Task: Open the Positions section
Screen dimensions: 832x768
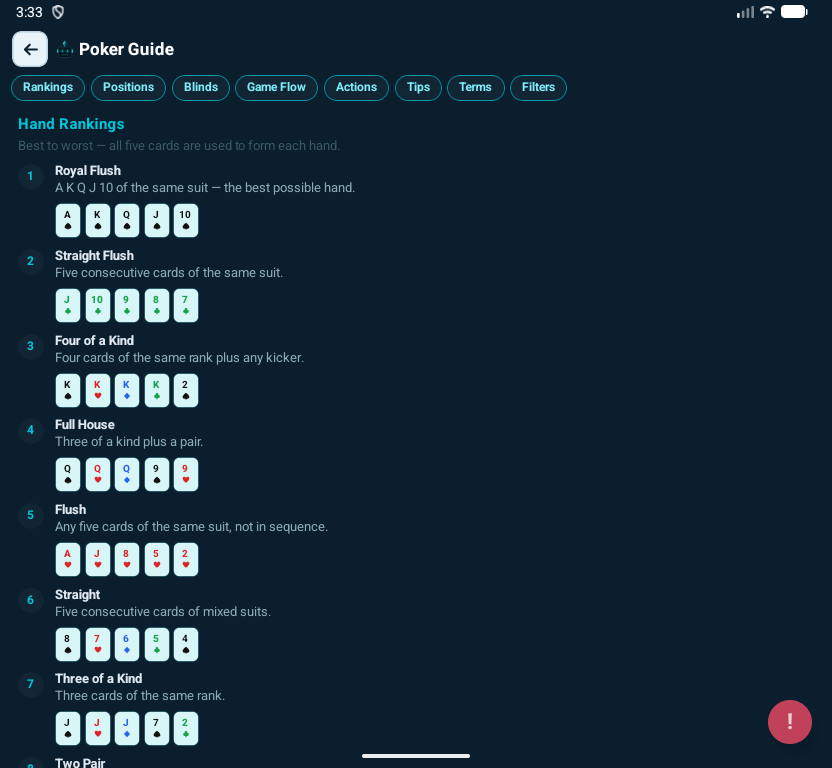Action: pos(128,88)
